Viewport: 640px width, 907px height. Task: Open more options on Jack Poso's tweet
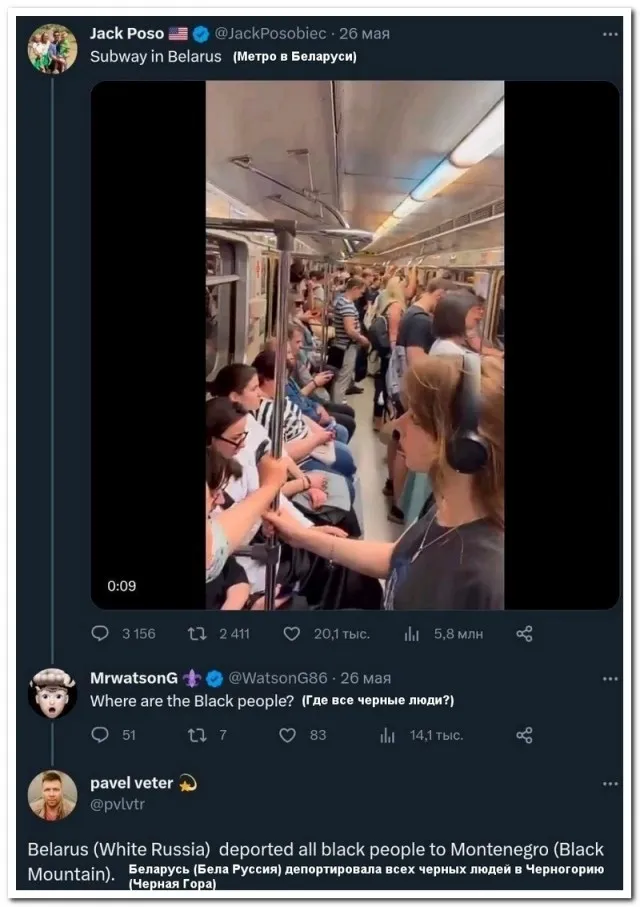610,34
